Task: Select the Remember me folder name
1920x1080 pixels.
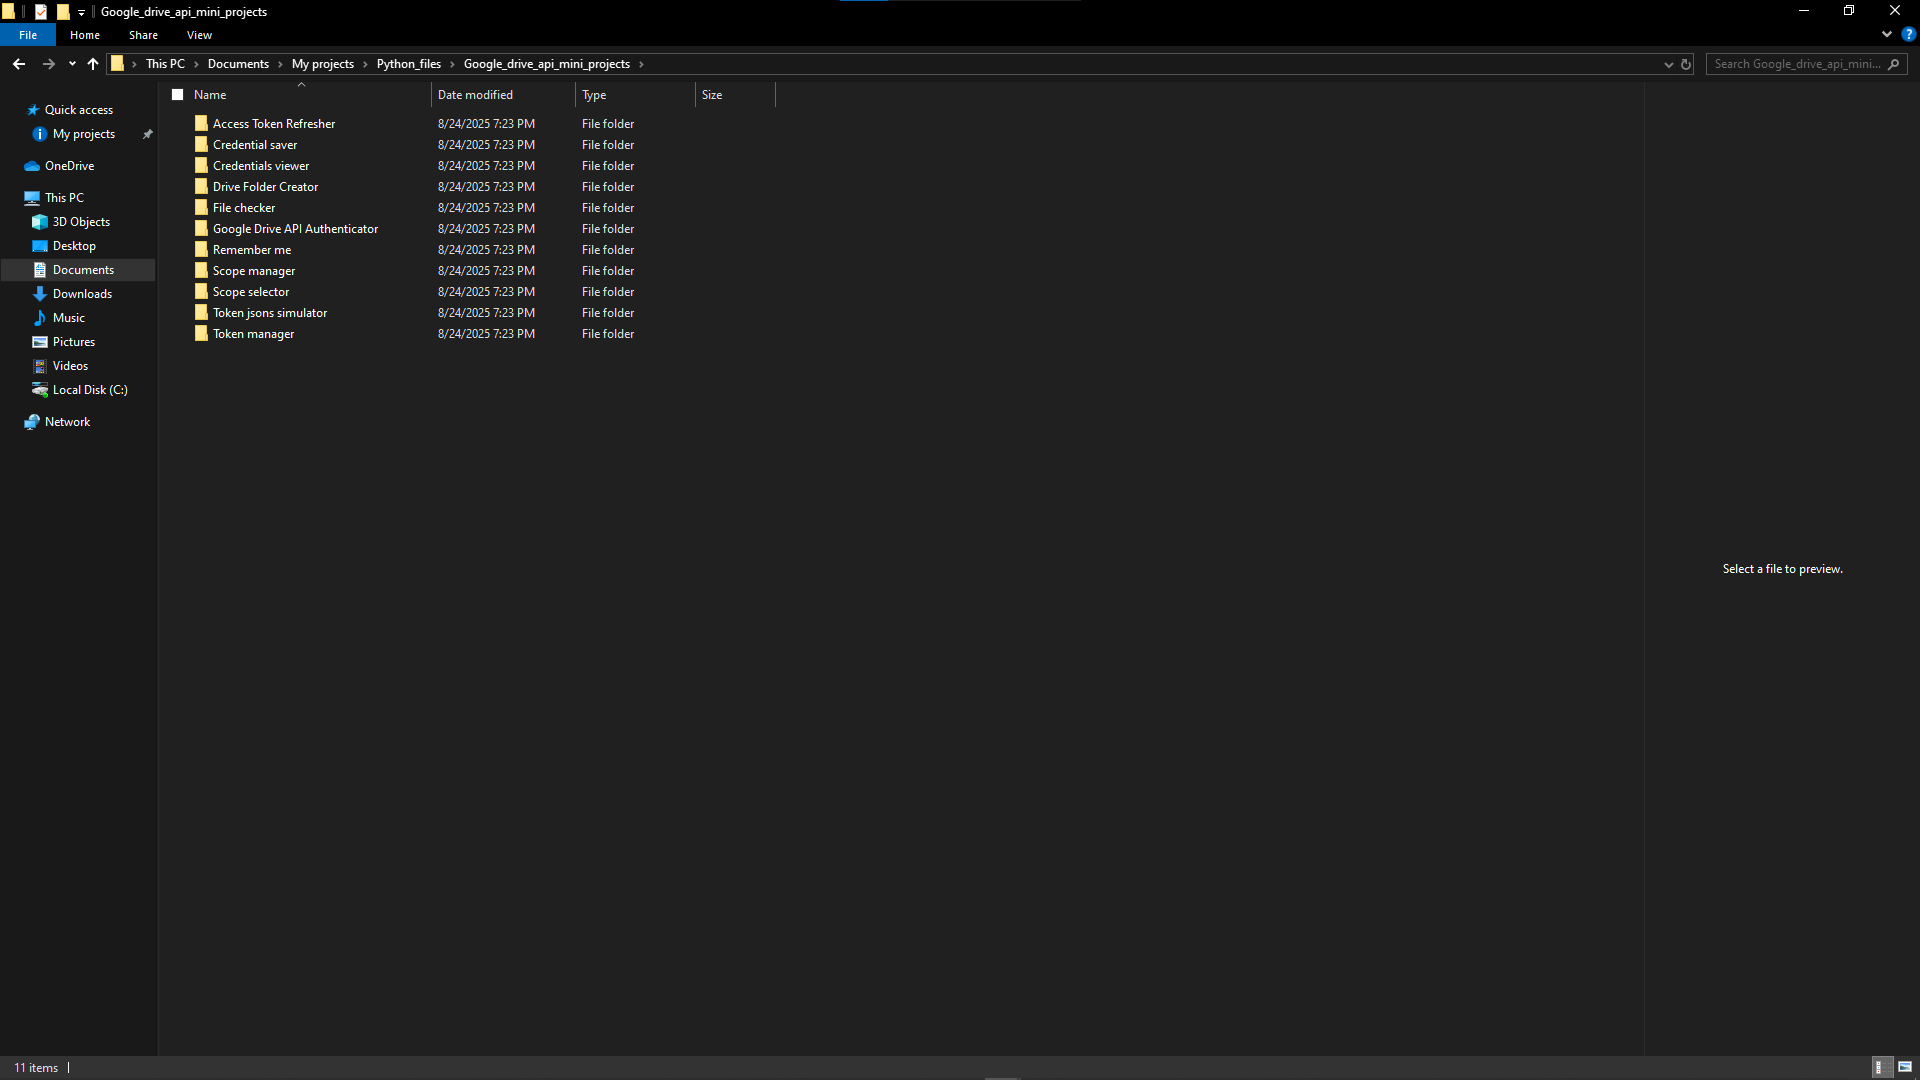Action: (252, 250)
